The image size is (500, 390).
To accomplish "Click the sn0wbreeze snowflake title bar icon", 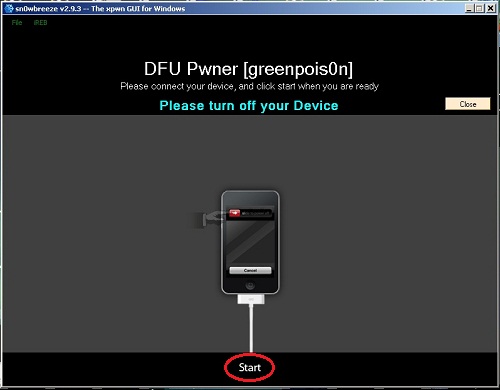I will tap(9, 8).
